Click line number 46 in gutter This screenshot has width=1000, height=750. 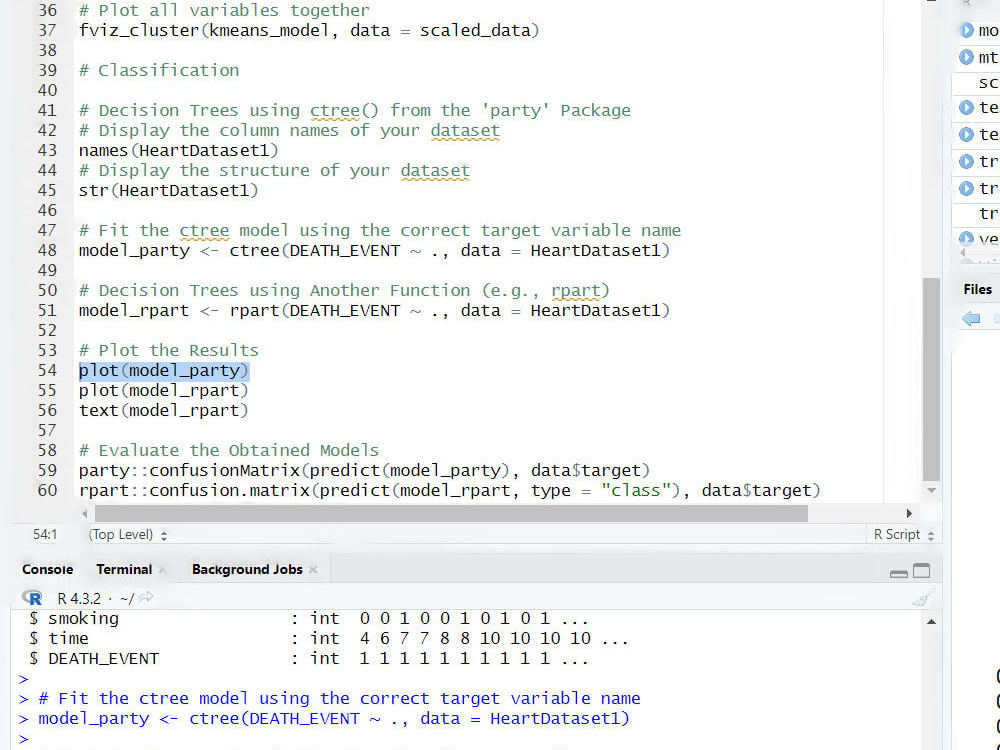click(47, 210)
